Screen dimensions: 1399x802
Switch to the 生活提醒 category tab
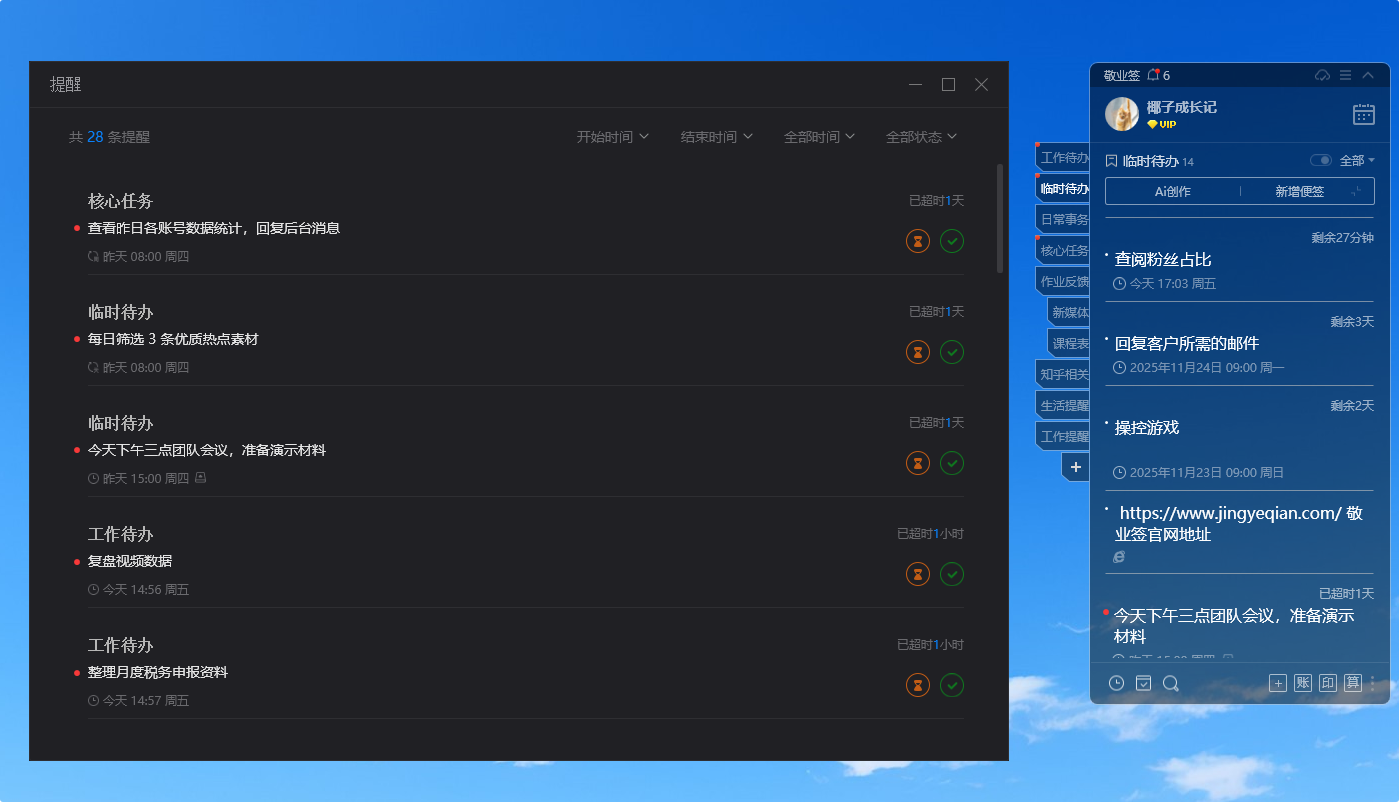tap(1063, 405)
